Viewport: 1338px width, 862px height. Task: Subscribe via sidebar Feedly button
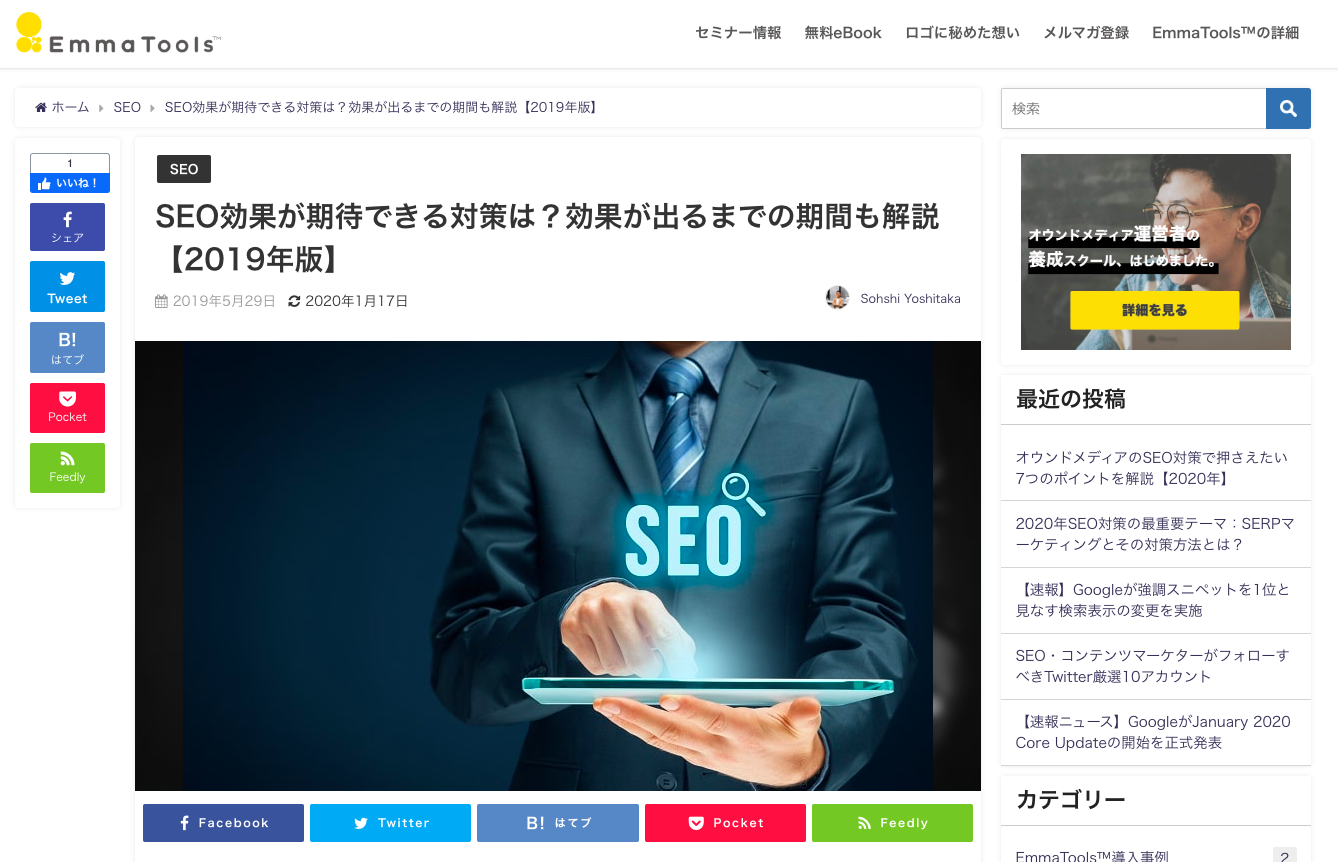tap(67, 467)
